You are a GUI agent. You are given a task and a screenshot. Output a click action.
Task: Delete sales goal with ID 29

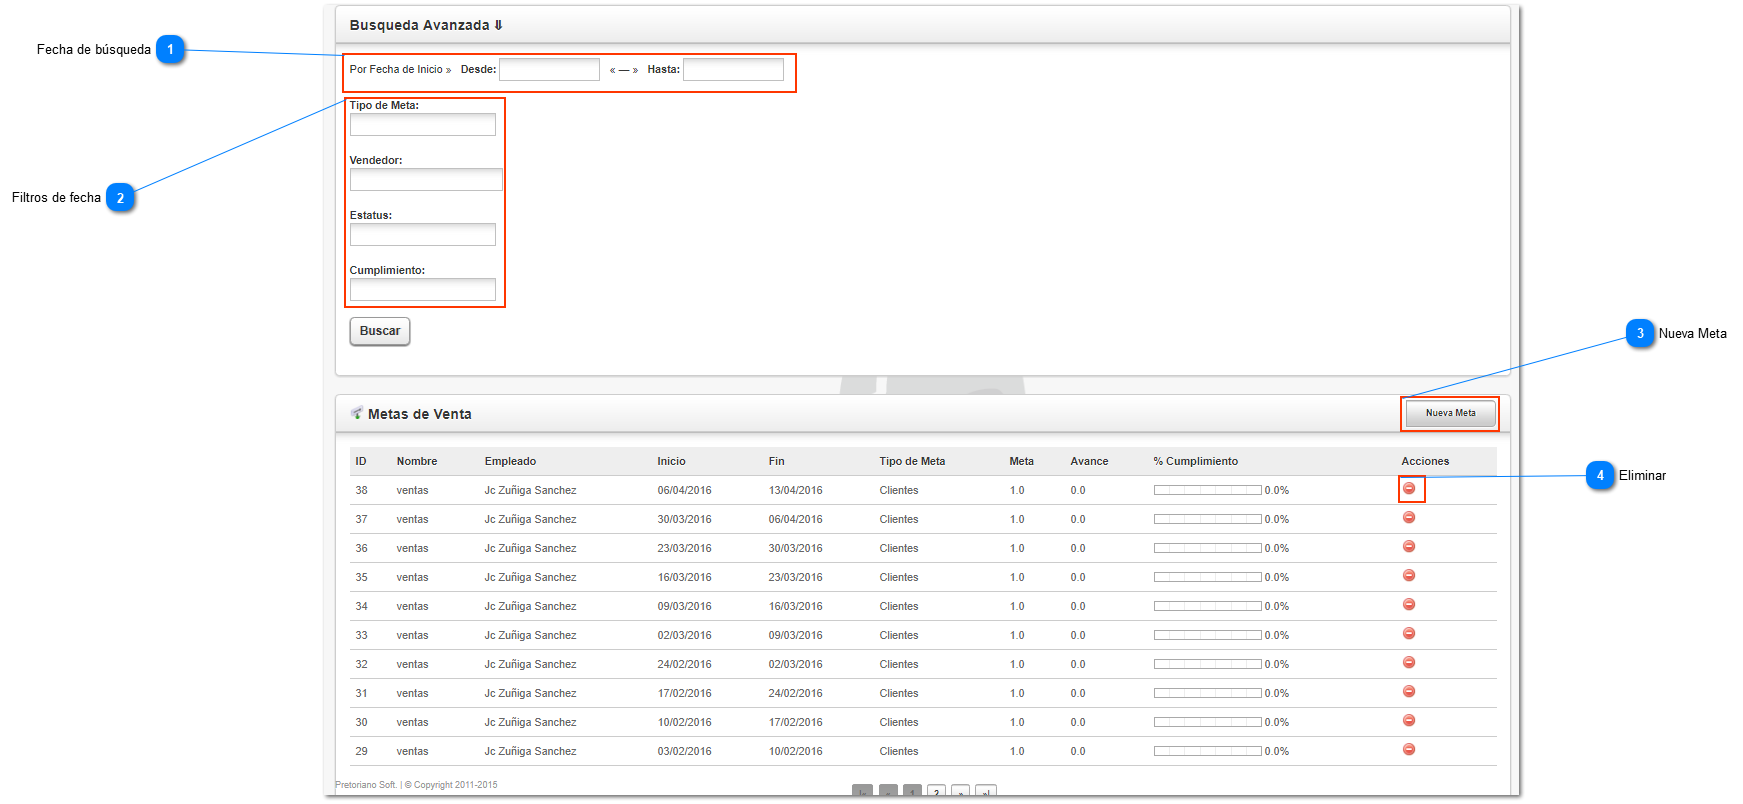point(1409,749)
